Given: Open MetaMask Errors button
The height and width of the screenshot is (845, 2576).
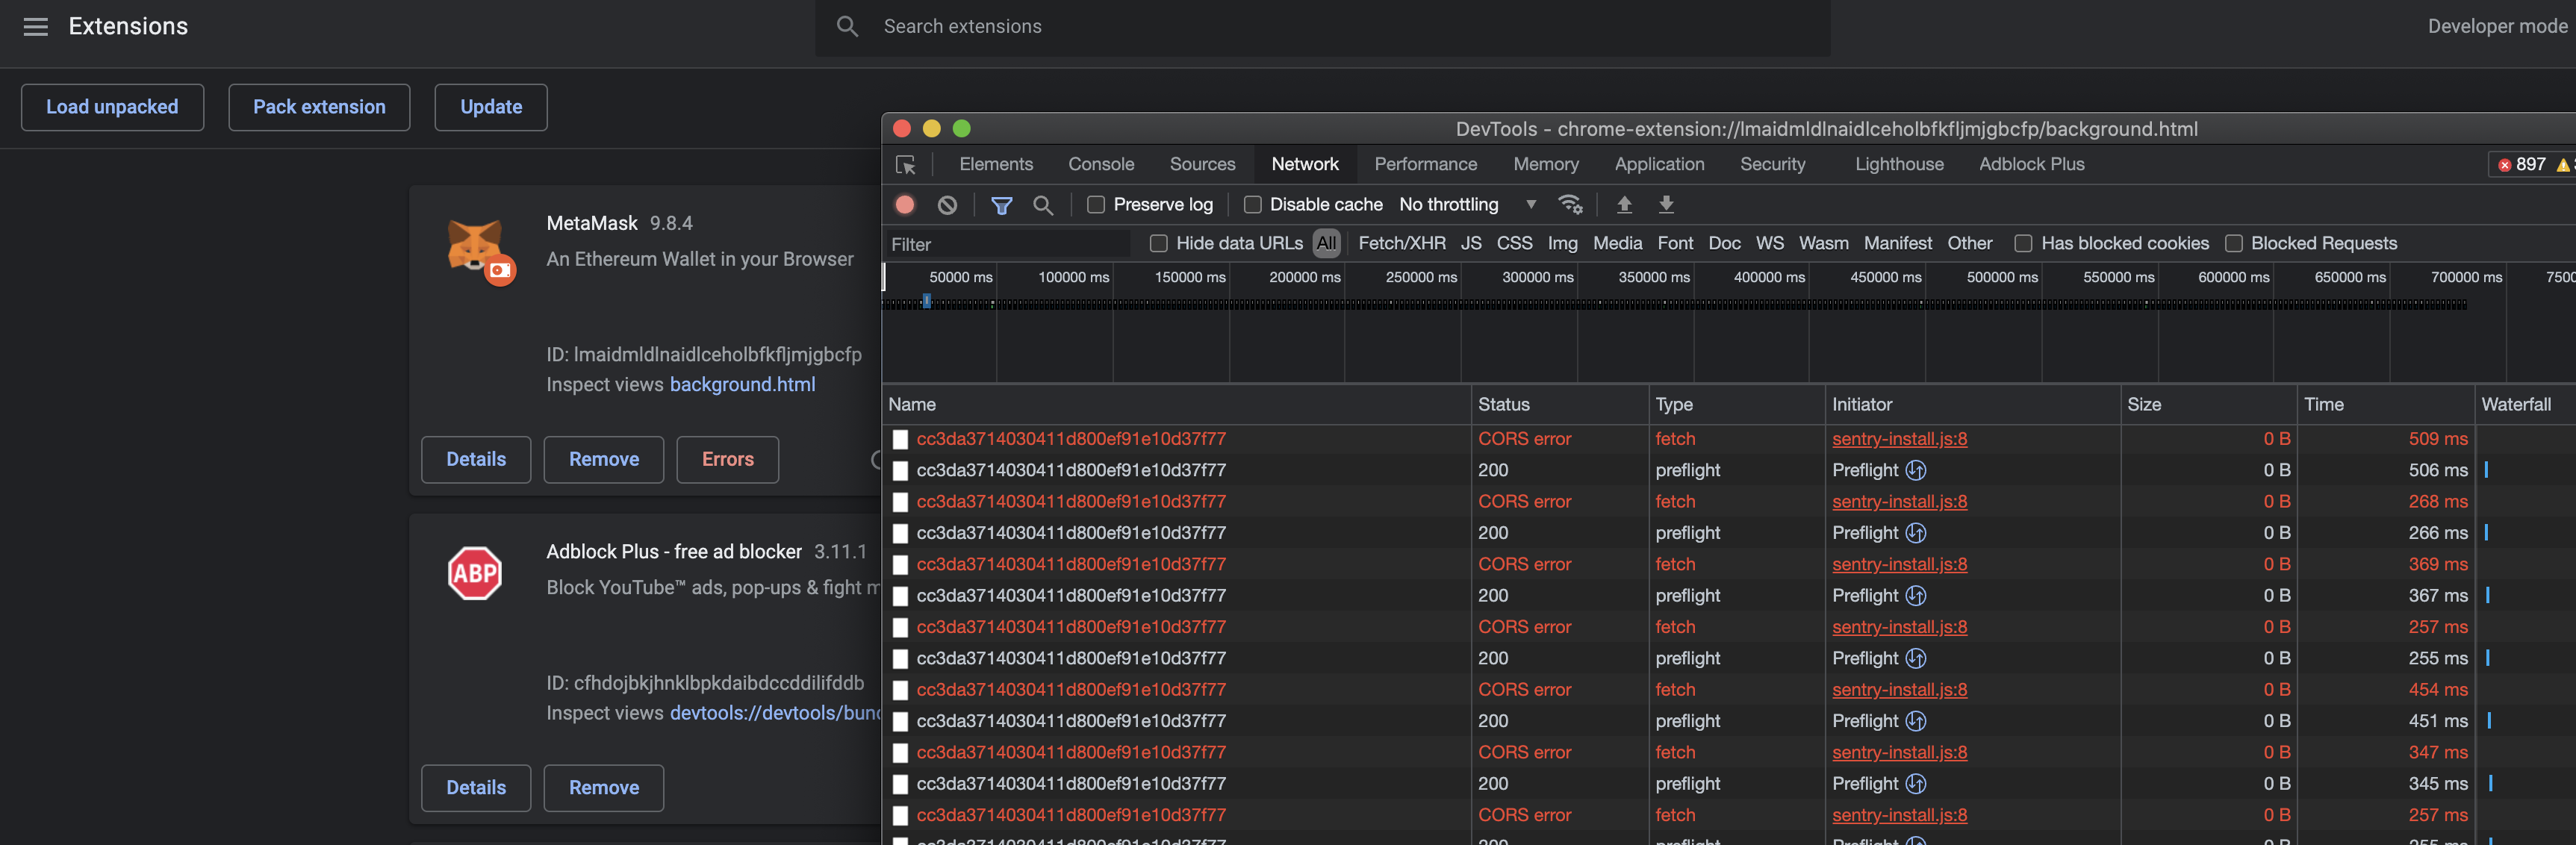Looking at the screenshot, I should [x=727, y=460].
